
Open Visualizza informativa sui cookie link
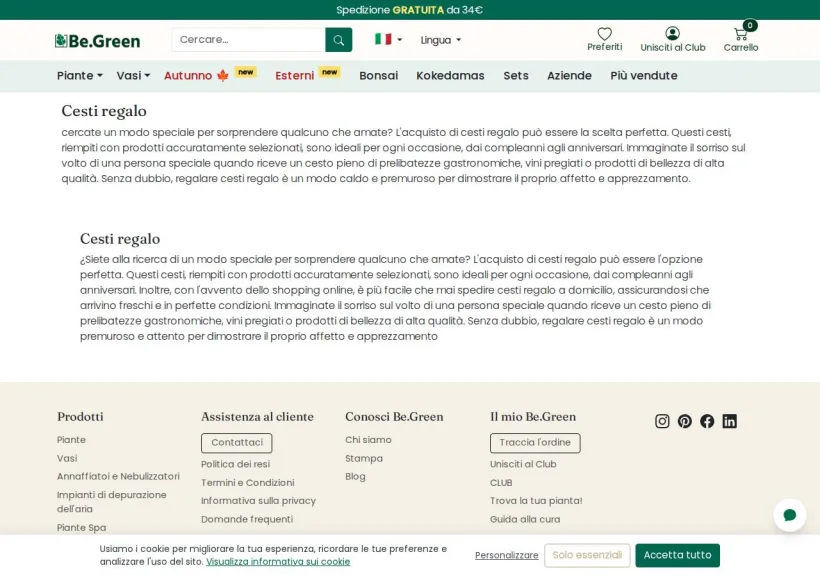point(278,561)
